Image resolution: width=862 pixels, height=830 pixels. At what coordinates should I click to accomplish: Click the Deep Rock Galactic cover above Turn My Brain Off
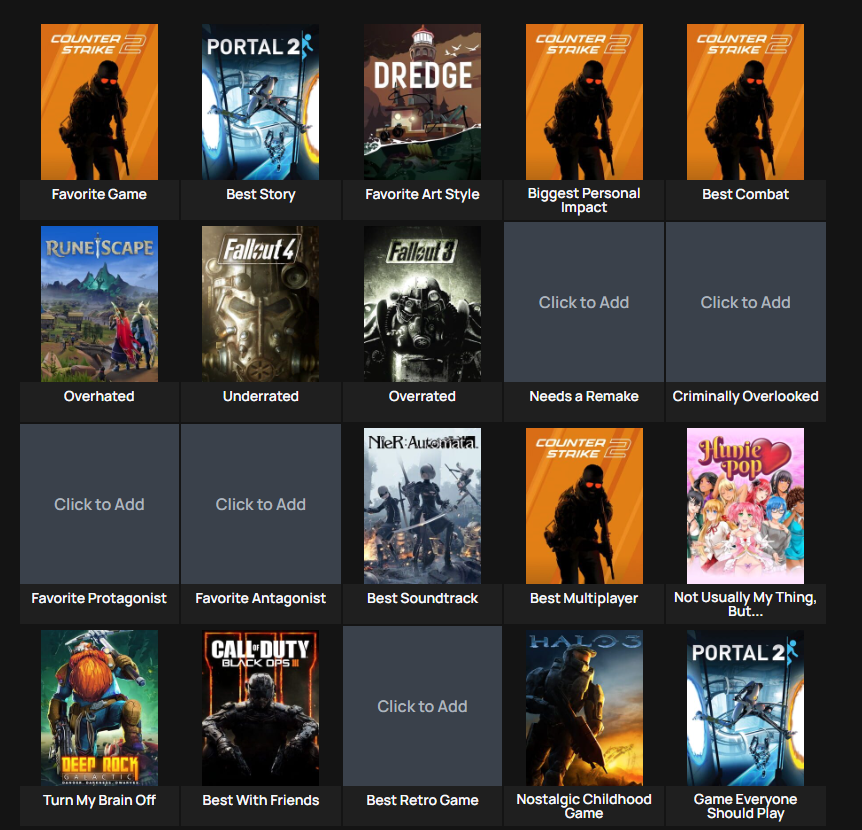point(100,708)
